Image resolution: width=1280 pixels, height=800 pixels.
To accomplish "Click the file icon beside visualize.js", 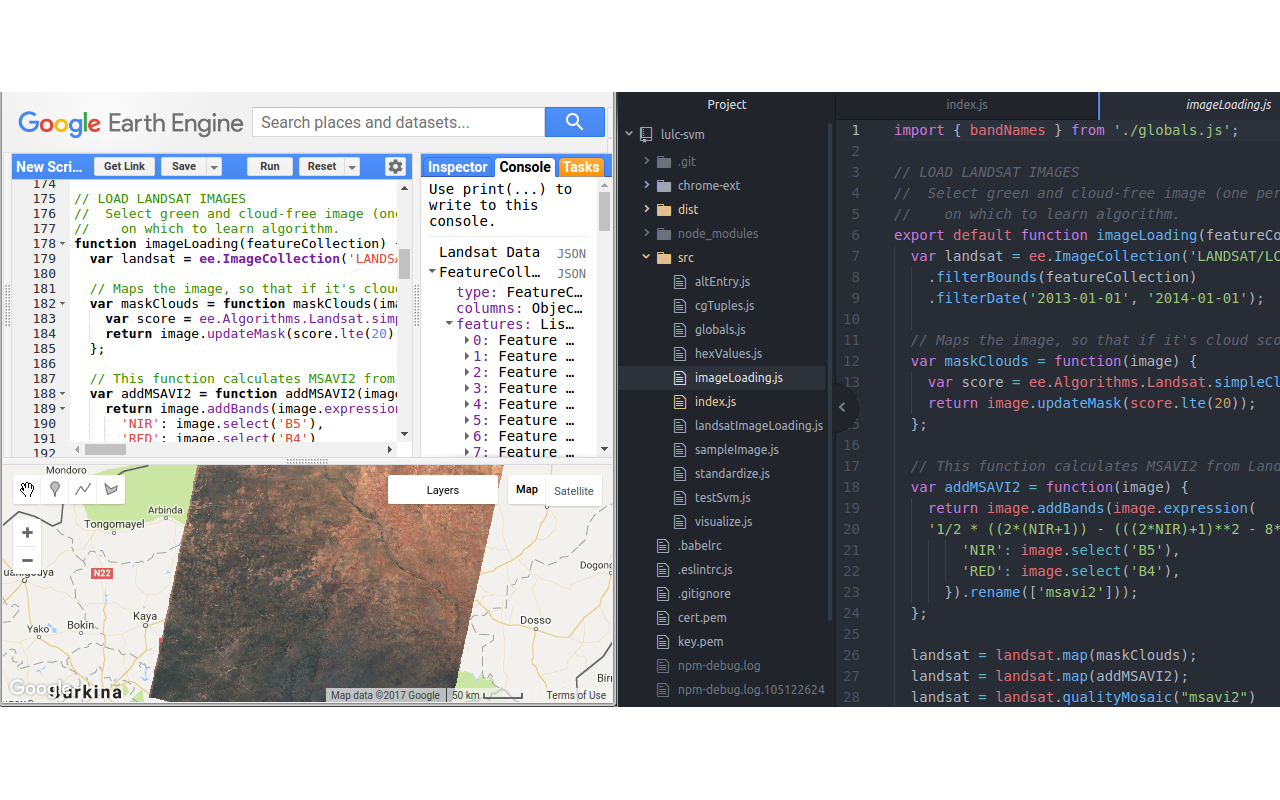I will pyautogui.click(x=682, y=522).
